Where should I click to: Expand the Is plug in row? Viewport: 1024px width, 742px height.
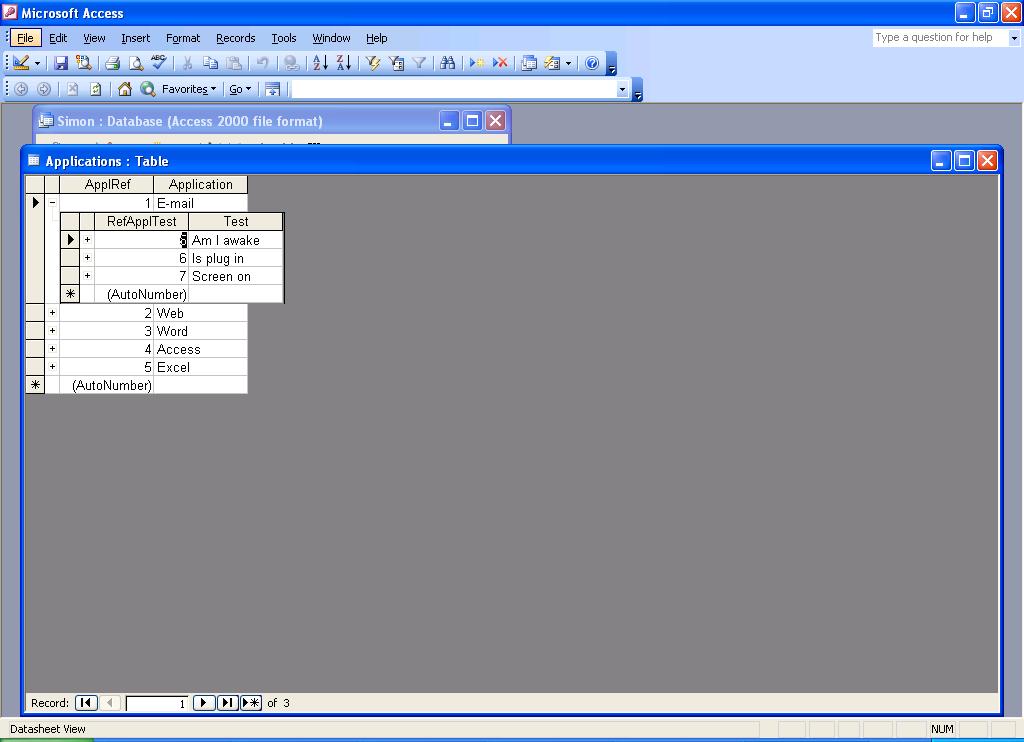(87, 258)
